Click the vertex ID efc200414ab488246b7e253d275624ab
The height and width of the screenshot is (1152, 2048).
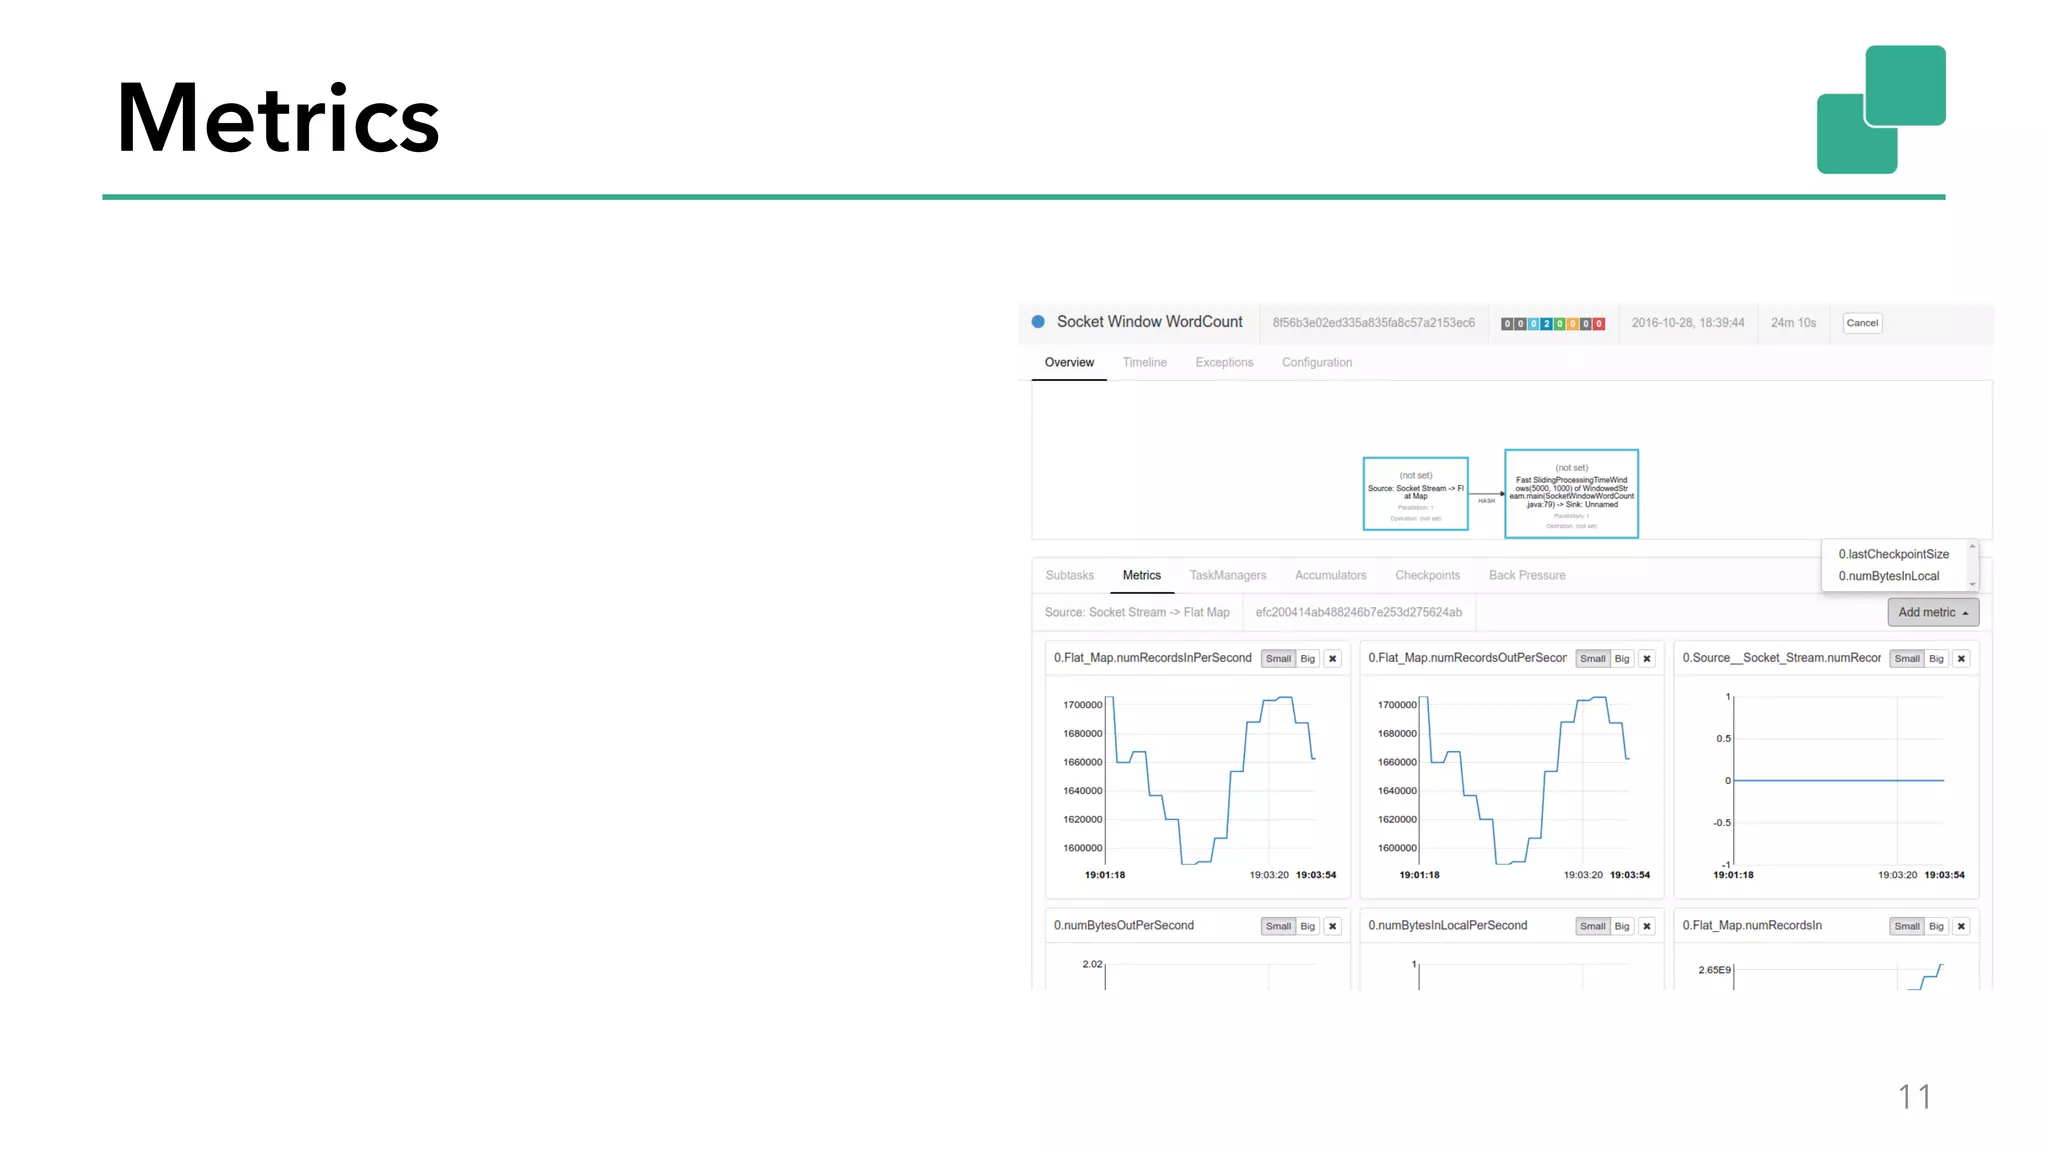1358,613
